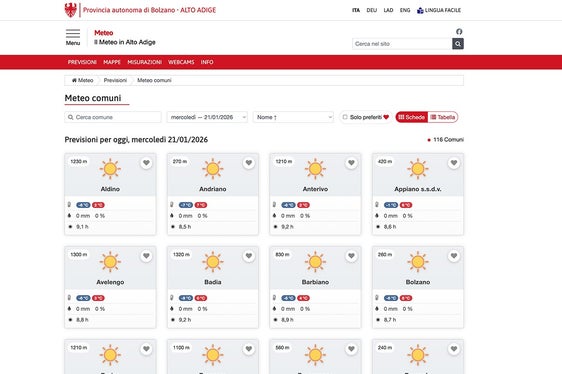Click the Cerca nel sito field
This screenshot has height=374, width=562.
click(x=402, y=44)
